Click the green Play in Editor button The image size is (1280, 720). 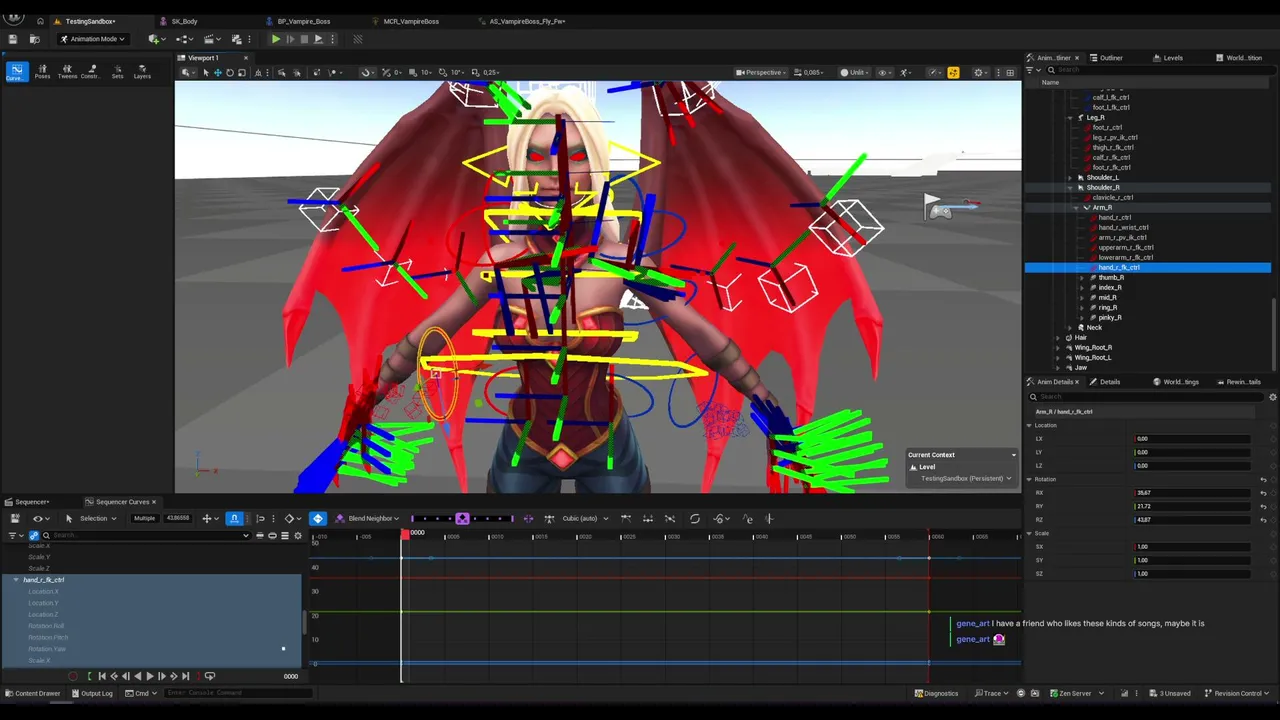(275, 39)
